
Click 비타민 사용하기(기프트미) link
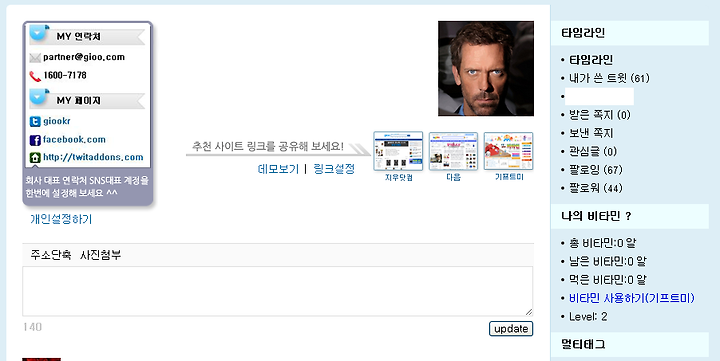click(632, 299)
